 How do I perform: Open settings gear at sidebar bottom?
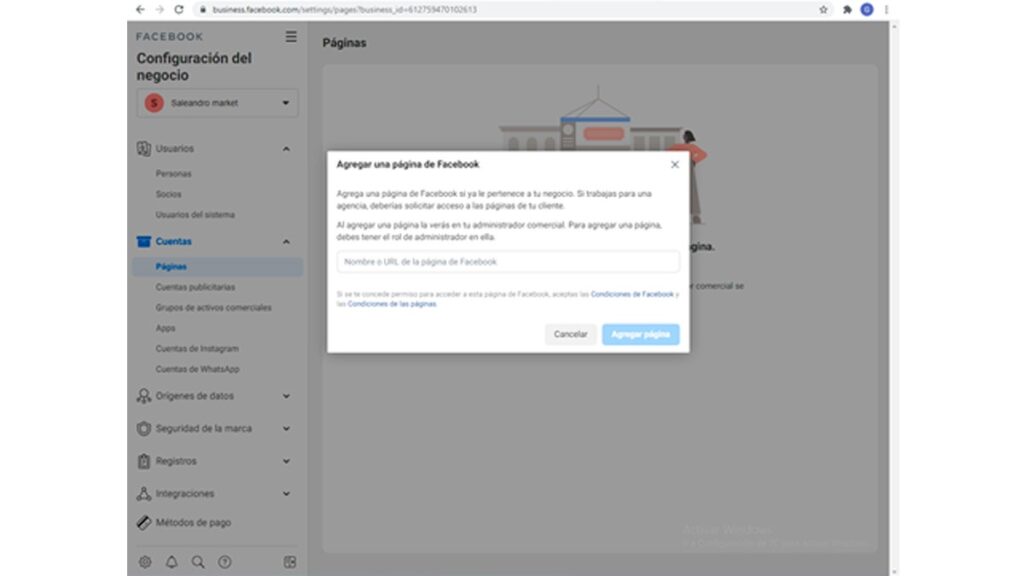145,562
